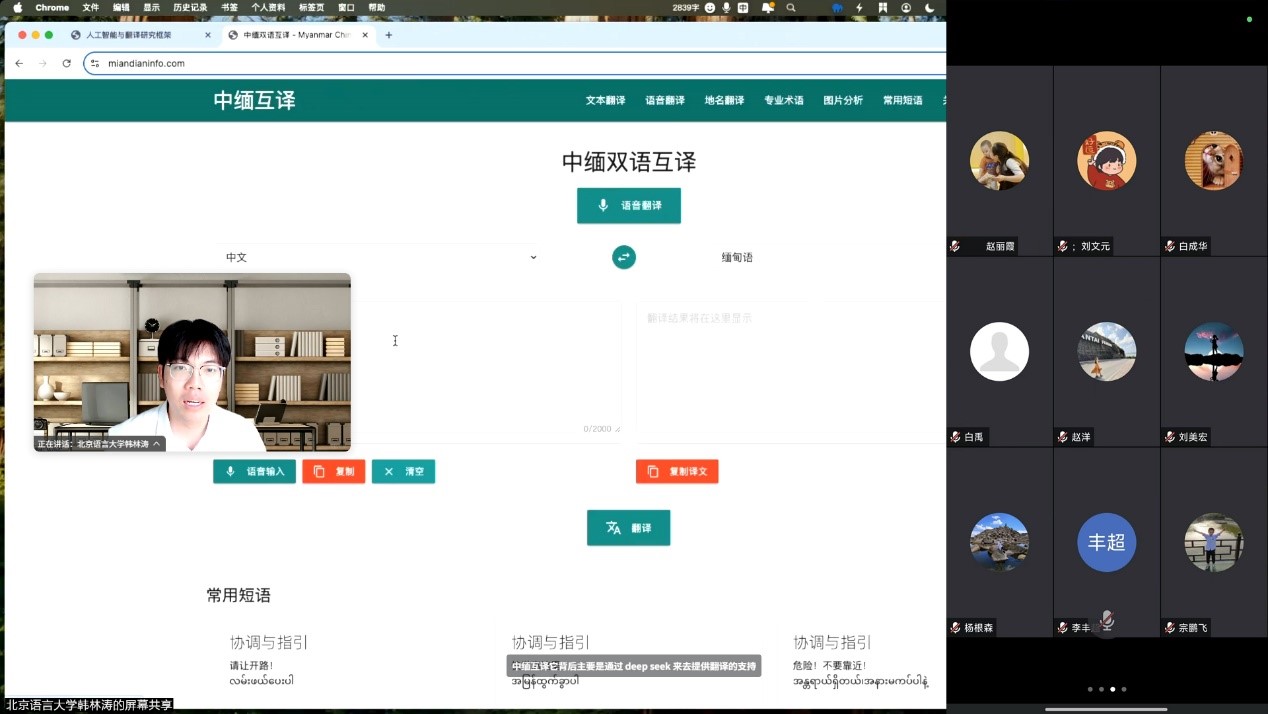This screenshot has height=714, width=1268.
Task: Go to 专业术语 navigation link
Action: 783,100
